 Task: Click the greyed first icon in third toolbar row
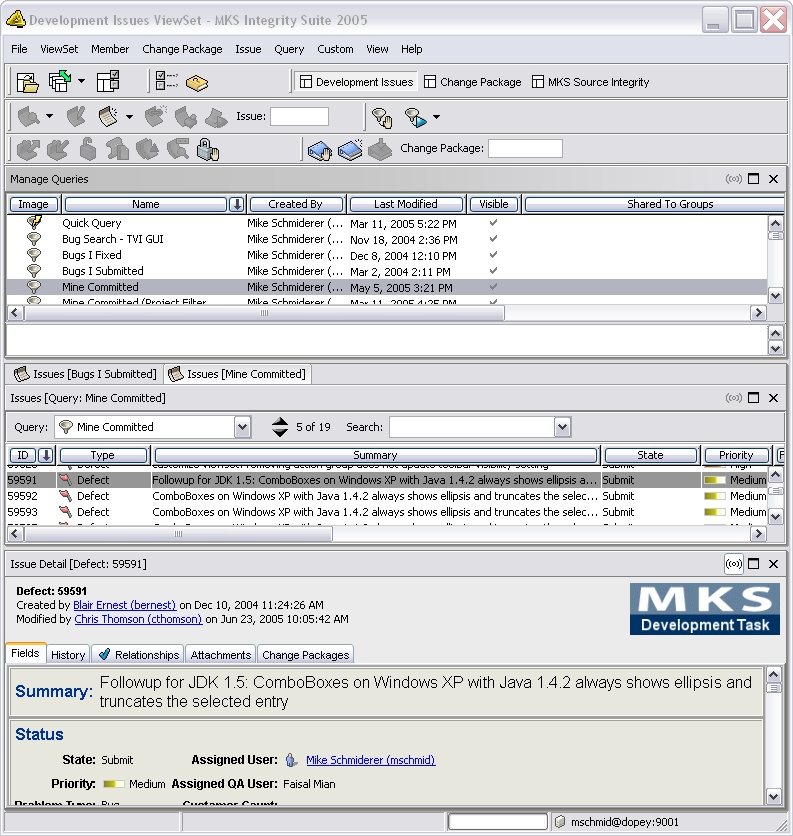click(28, 149)
